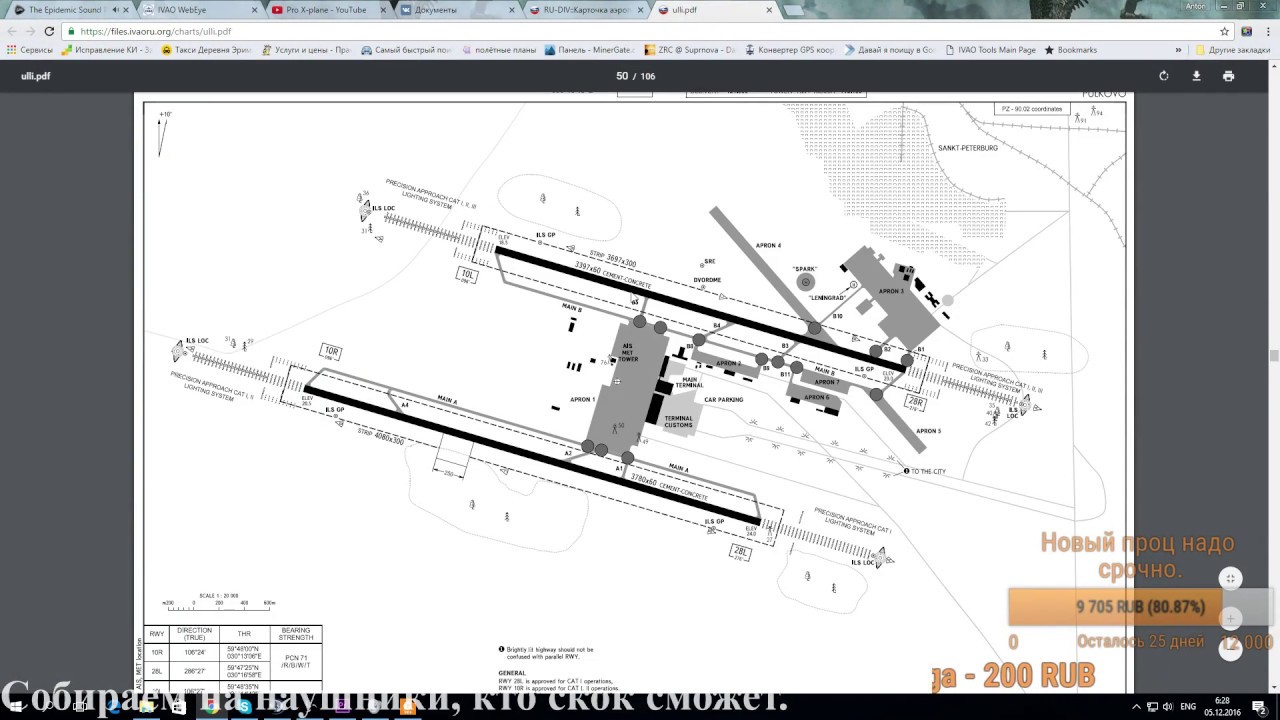
Task: Click the '10L' runway designator box
Action: 467,273
